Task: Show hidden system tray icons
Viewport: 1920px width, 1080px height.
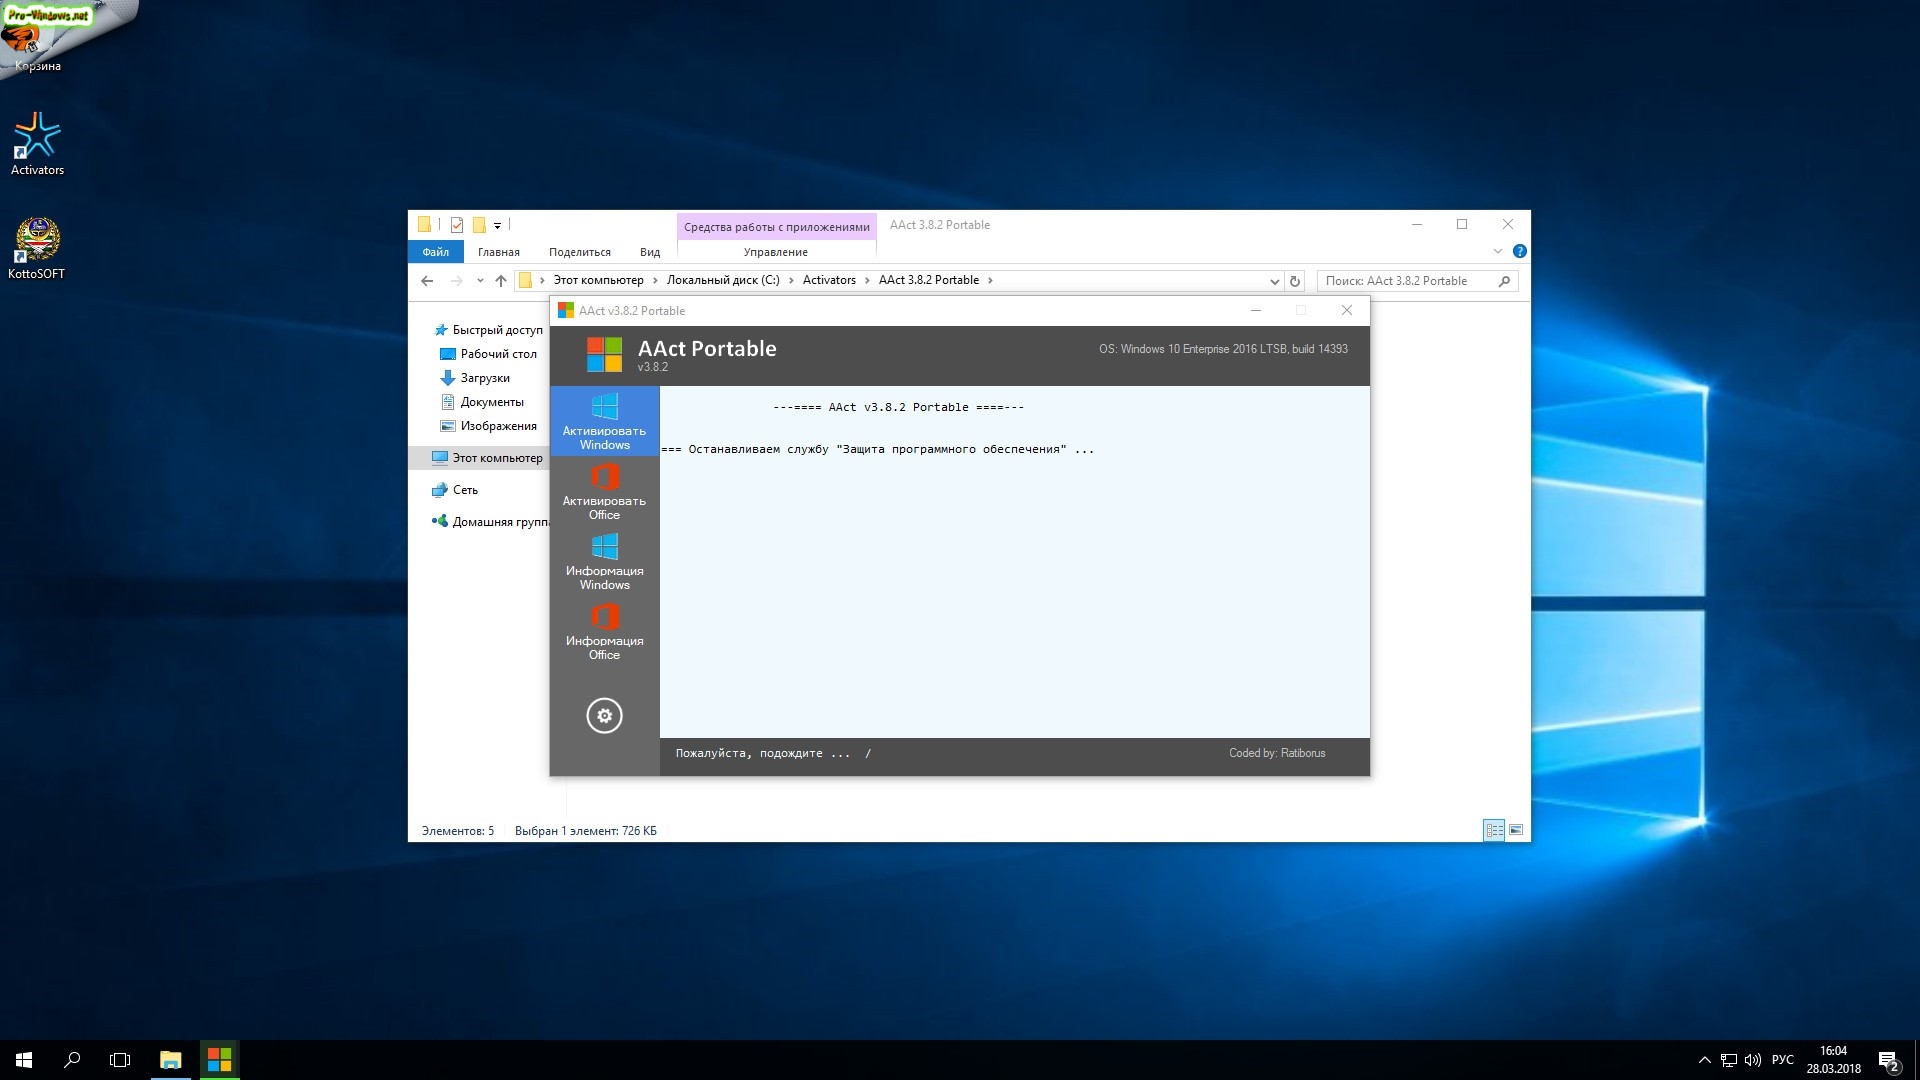Action: pyautogui.click(x=1704, y=1060)
